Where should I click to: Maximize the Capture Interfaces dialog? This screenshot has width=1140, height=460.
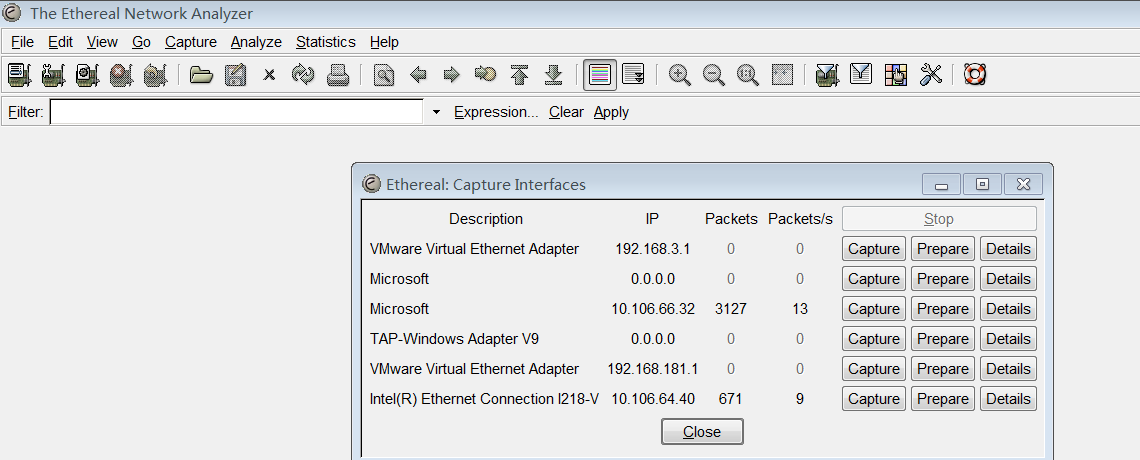pos(982,185)
